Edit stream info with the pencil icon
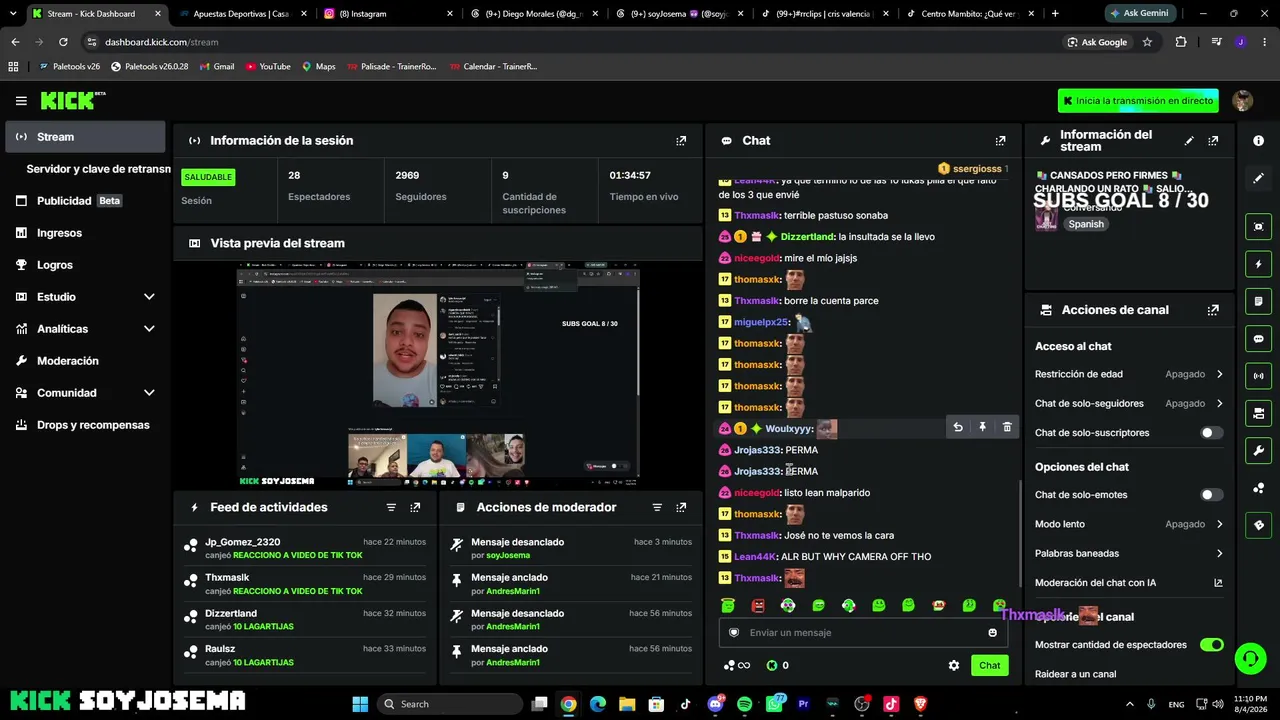1280x720 pixels. click(x=1189, y=141)
